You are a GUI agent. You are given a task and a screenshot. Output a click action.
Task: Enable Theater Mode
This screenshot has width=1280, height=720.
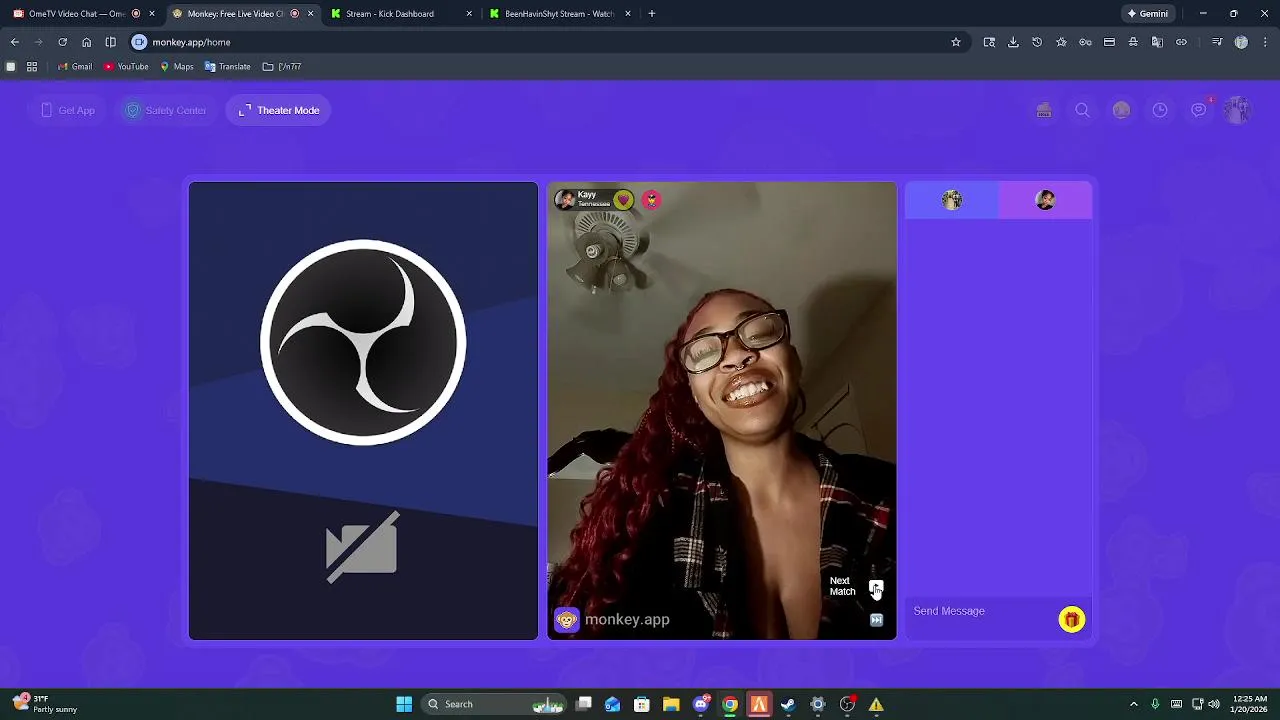tap(279, 110)
